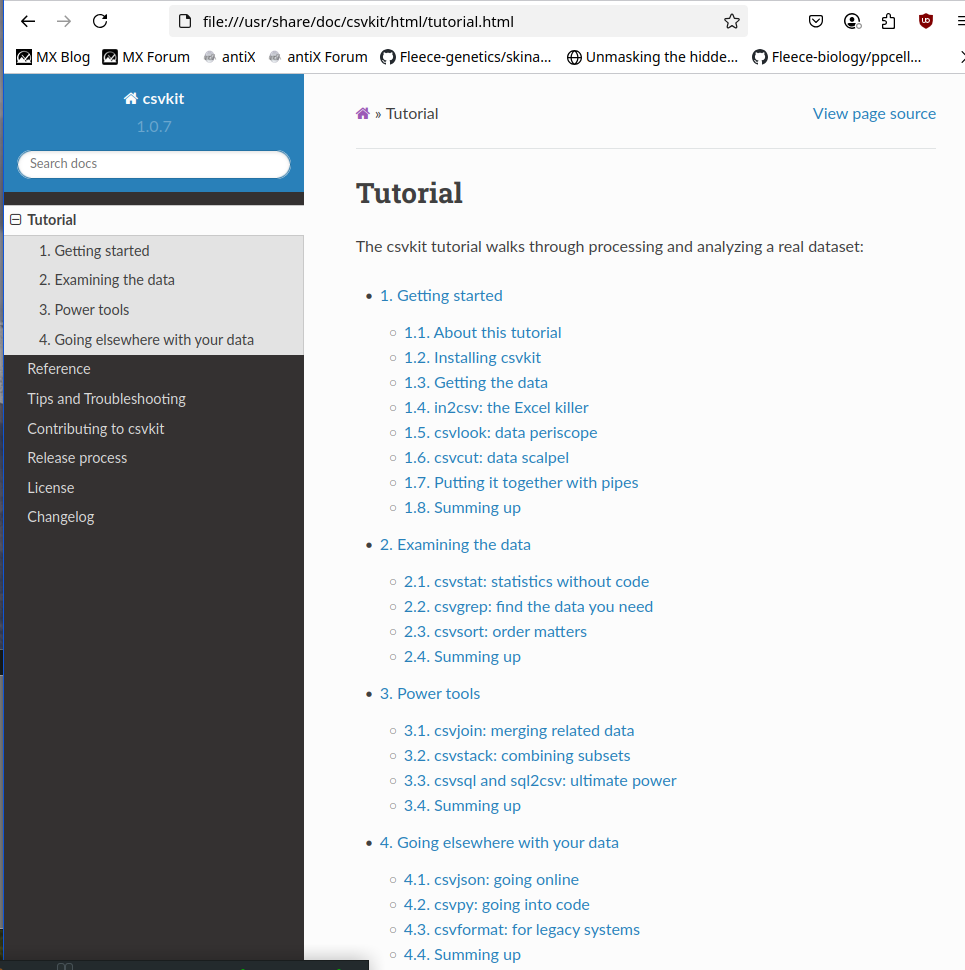This screenshot has width=965, height=970.
Task: Open 1.2. Installing csvkit
Action: coord(473,358)
